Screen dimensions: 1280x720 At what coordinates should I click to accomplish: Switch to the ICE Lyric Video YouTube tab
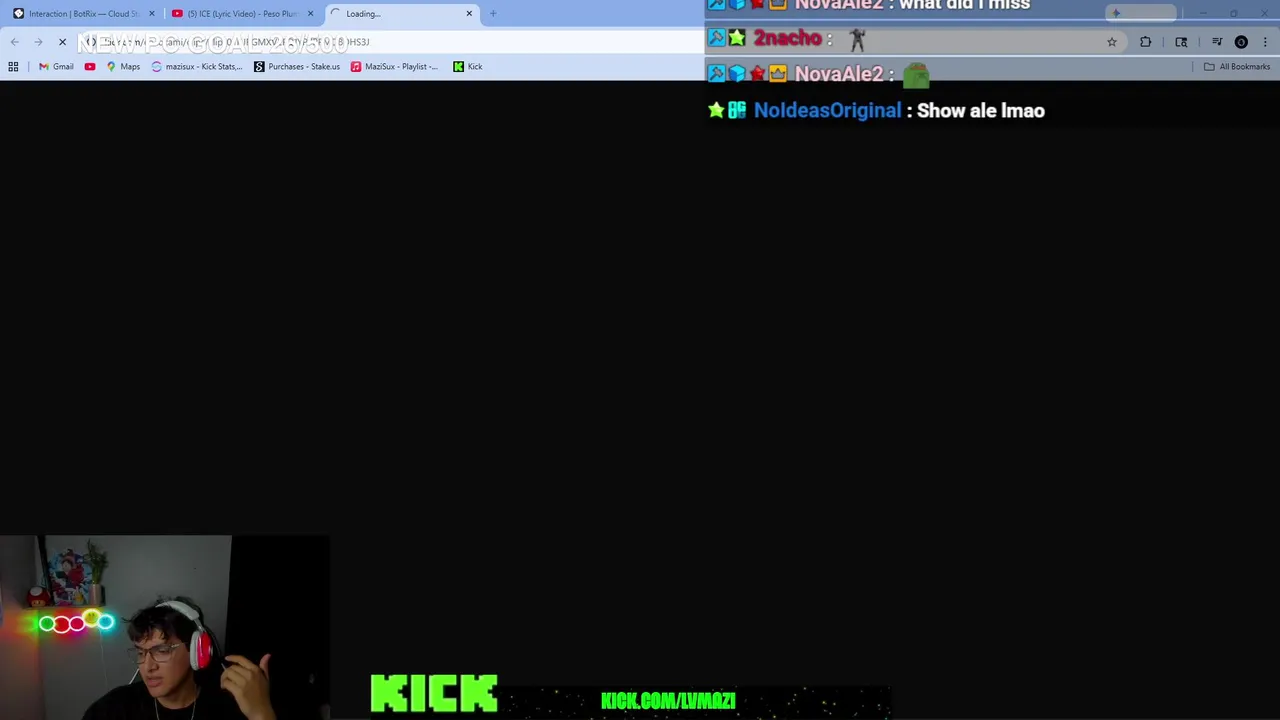click(242, 14)
